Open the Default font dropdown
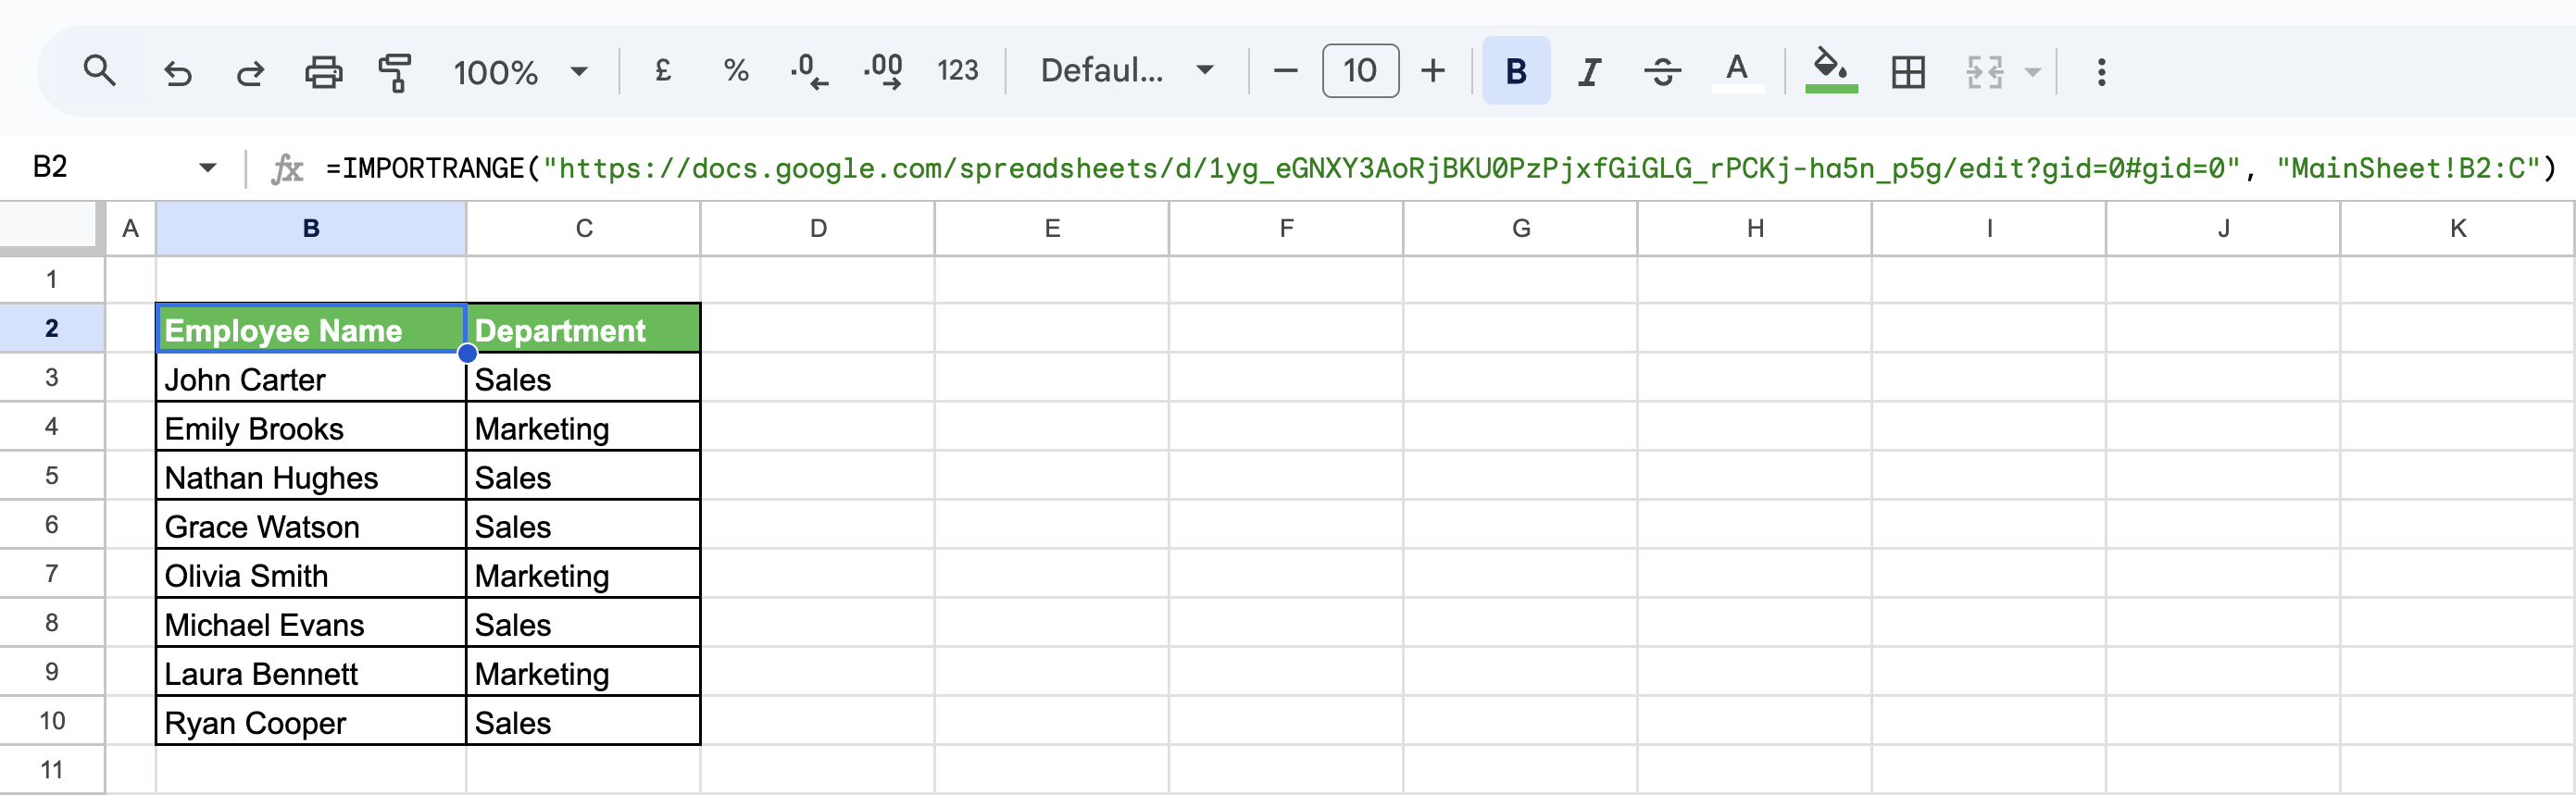The width and height of the screenshot is (2576, 795). point(1127,71)
